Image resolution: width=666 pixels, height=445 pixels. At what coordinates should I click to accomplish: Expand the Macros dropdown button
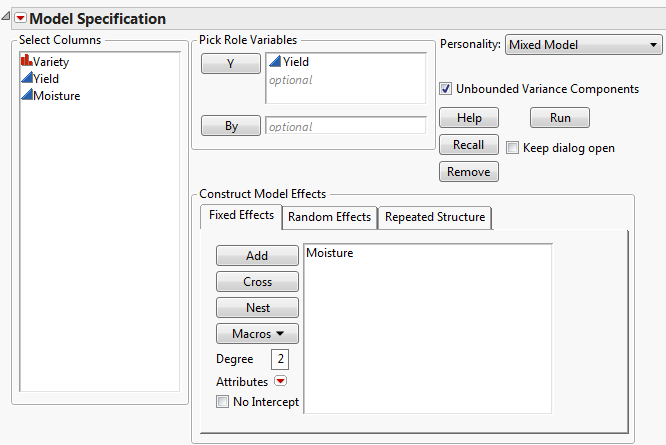257,334
